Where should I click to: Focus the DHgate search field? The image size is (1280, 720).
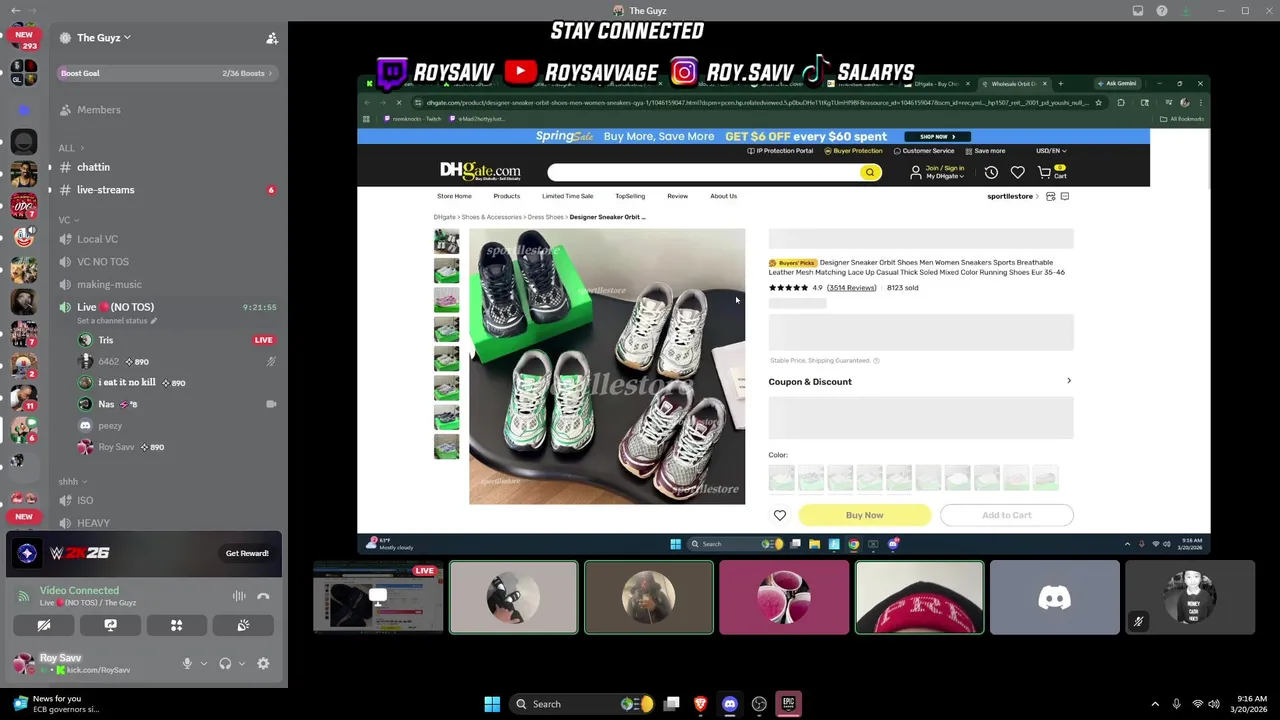[704, 172]
